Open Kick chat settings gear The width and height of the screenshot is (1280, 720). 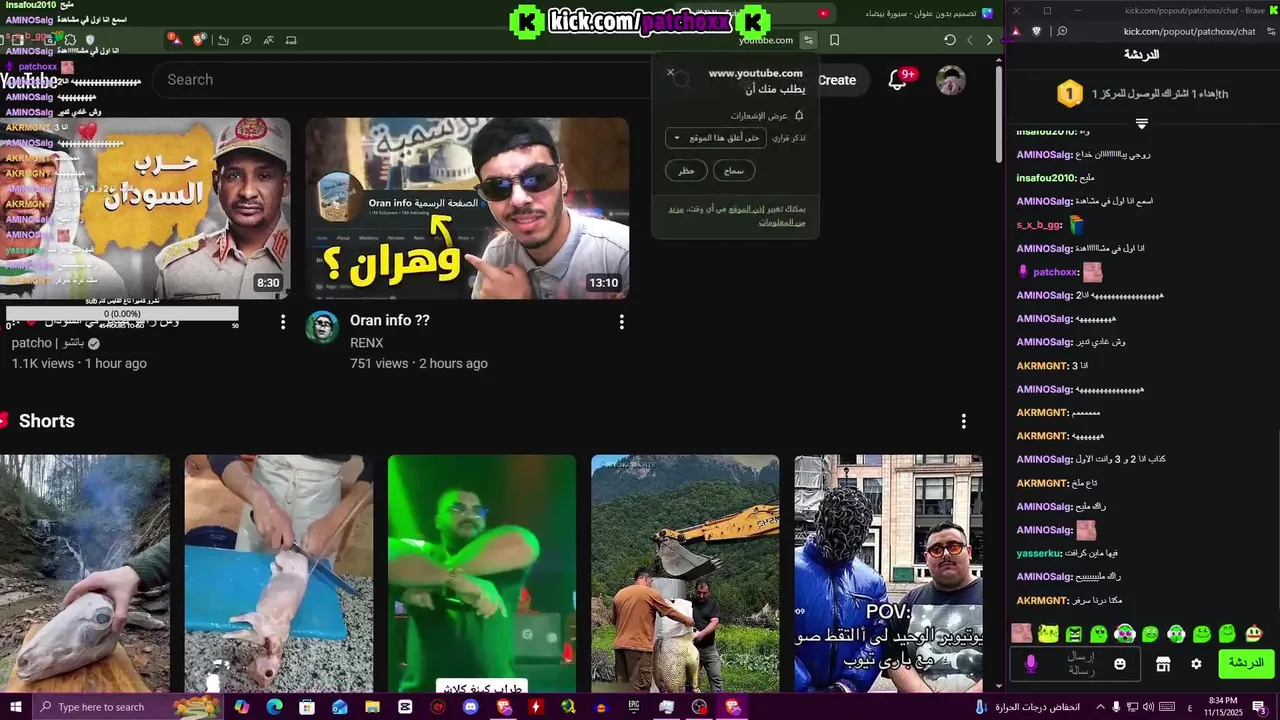[x=1196, y=664]
